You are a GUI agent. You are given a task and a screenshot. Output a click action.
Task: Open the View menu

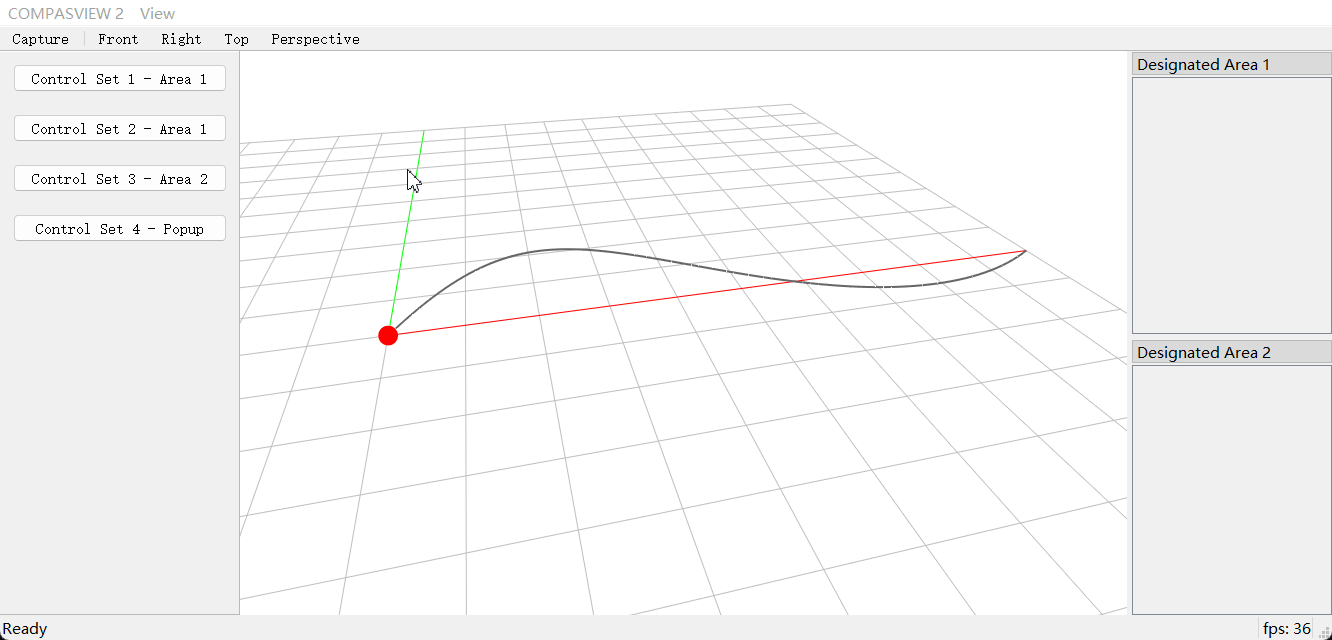(x=157, y=14)
